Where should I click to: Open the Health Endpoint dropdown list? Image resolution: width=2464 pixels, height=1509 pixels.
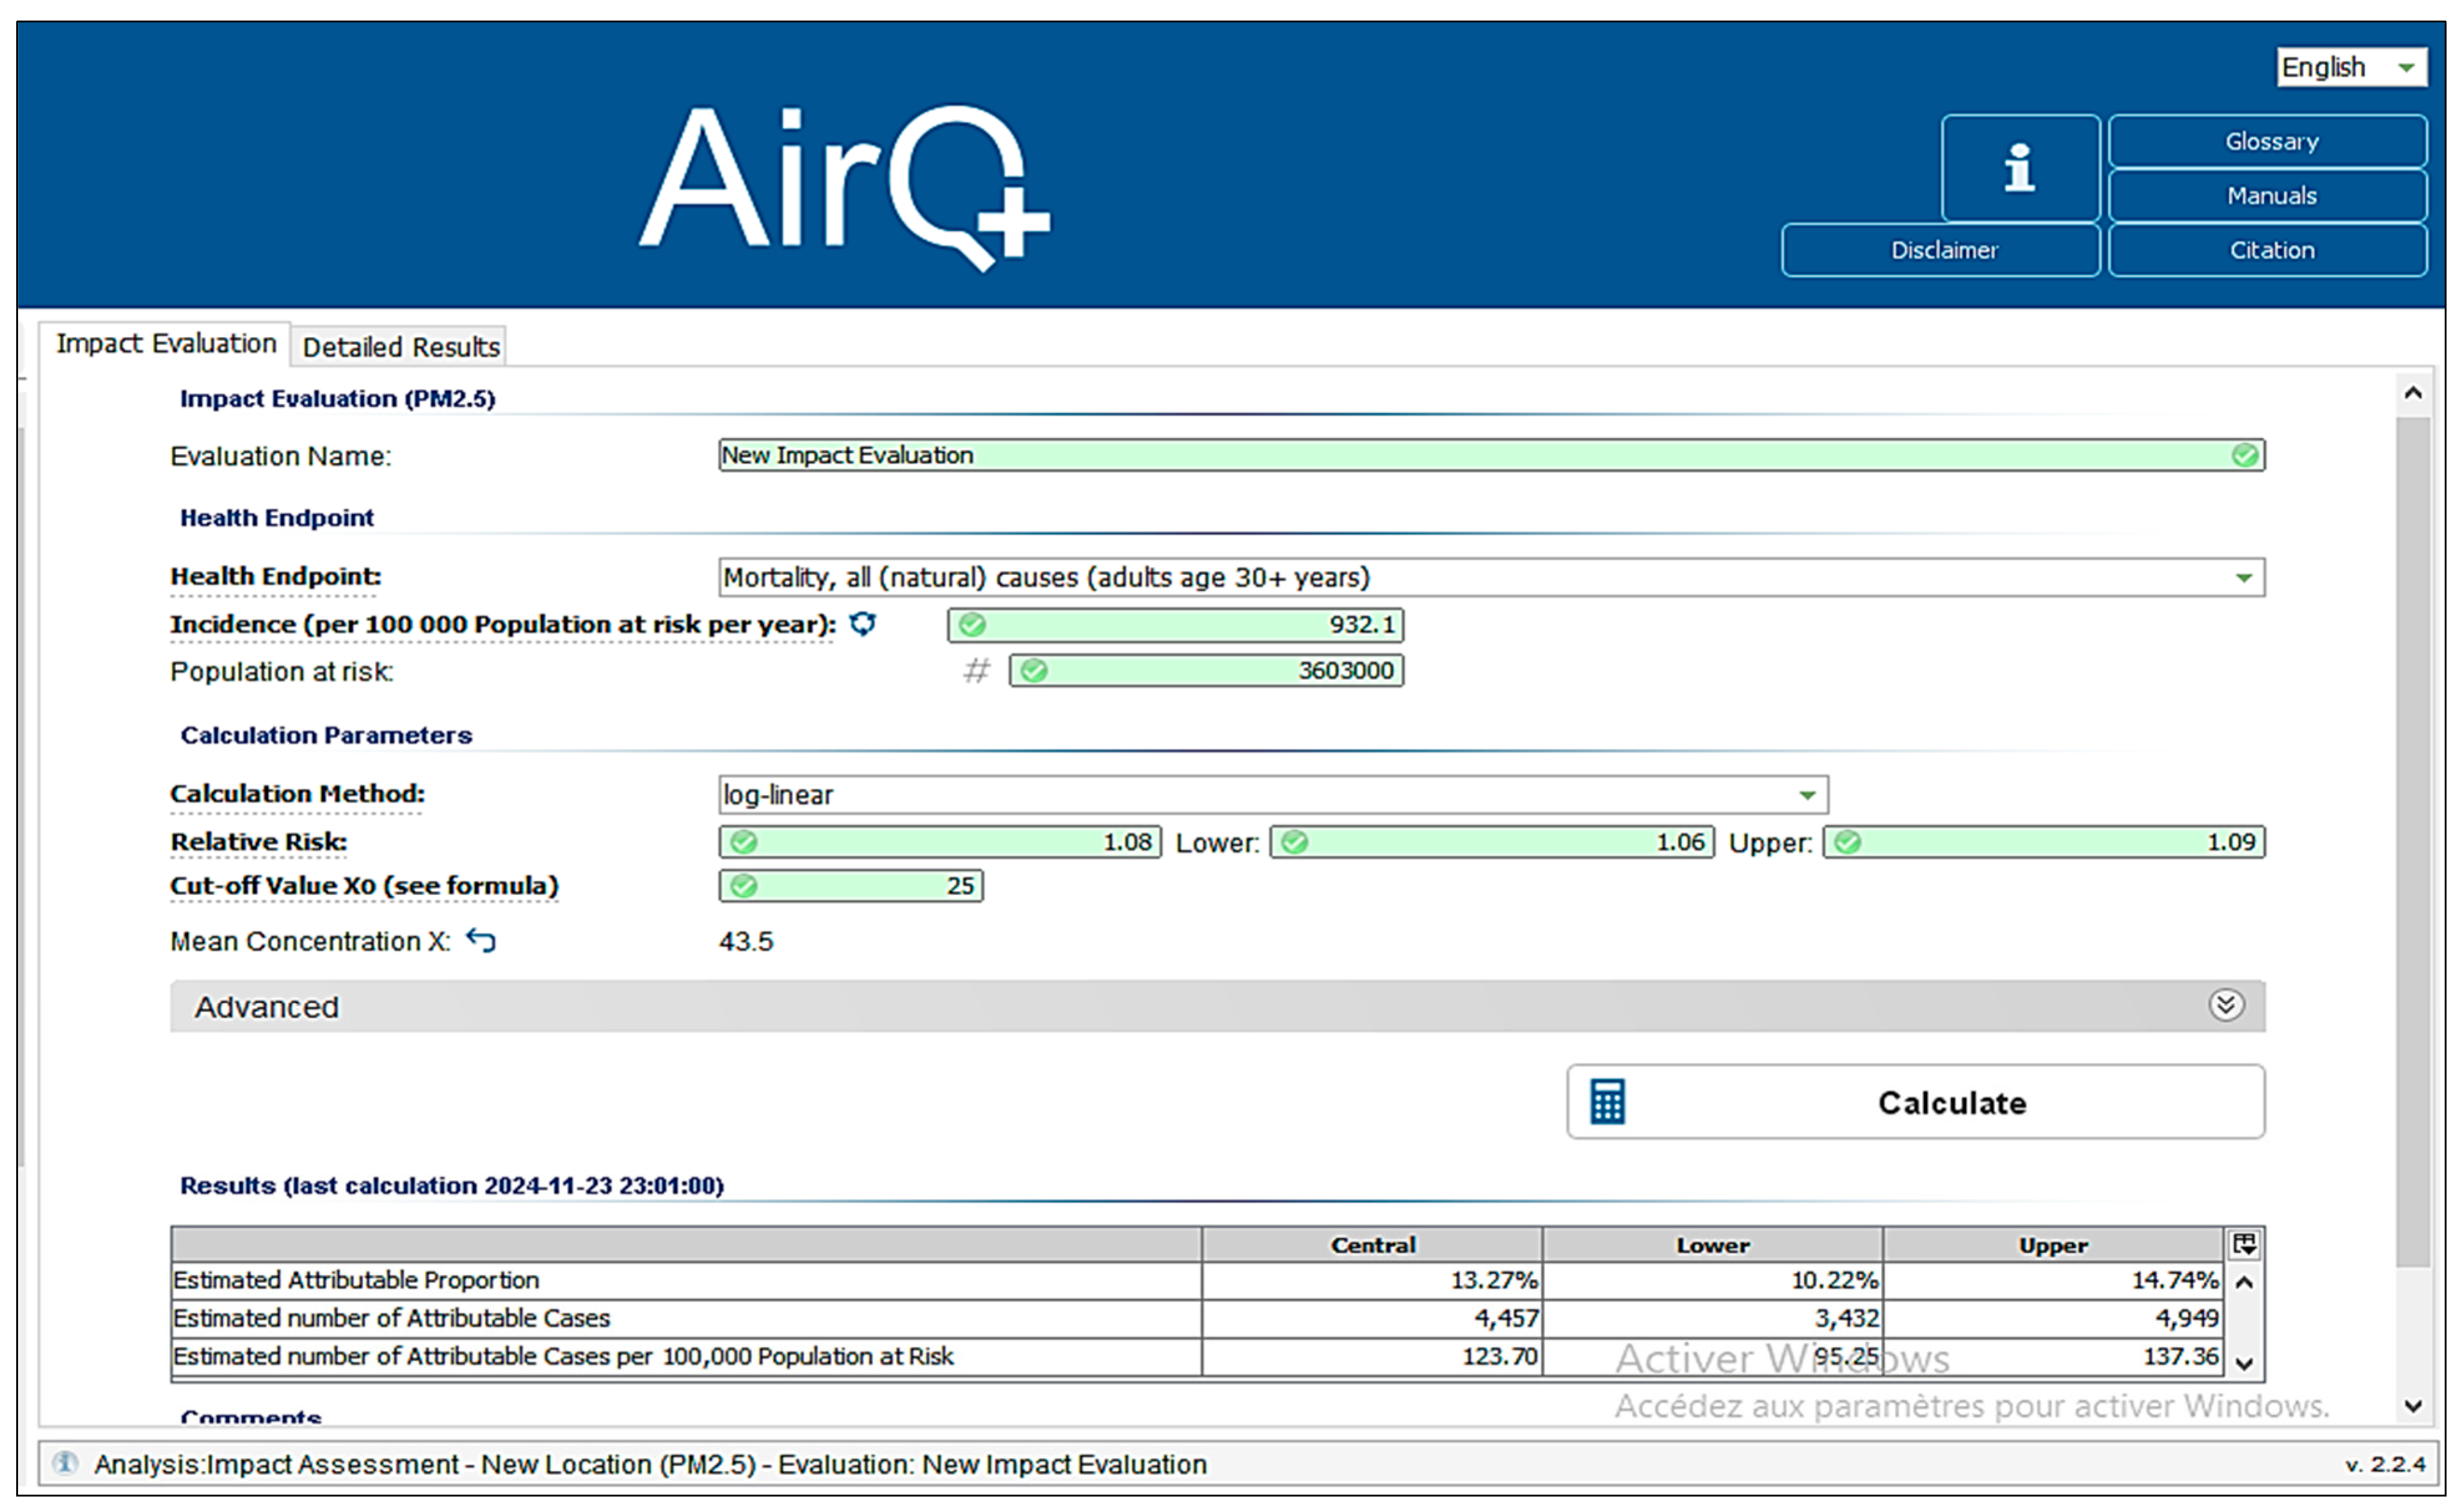coord(2243,577)
